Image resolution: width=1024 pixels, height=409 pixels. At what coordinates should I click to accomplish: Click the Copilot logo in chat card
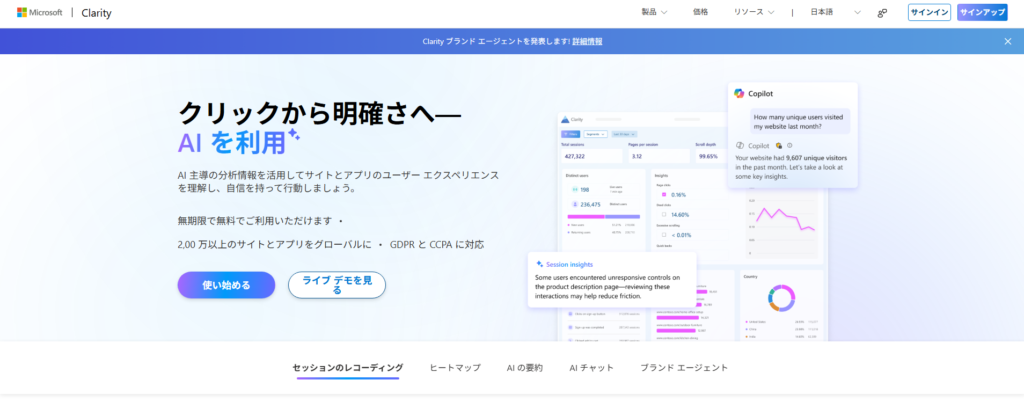click(739, 93)
